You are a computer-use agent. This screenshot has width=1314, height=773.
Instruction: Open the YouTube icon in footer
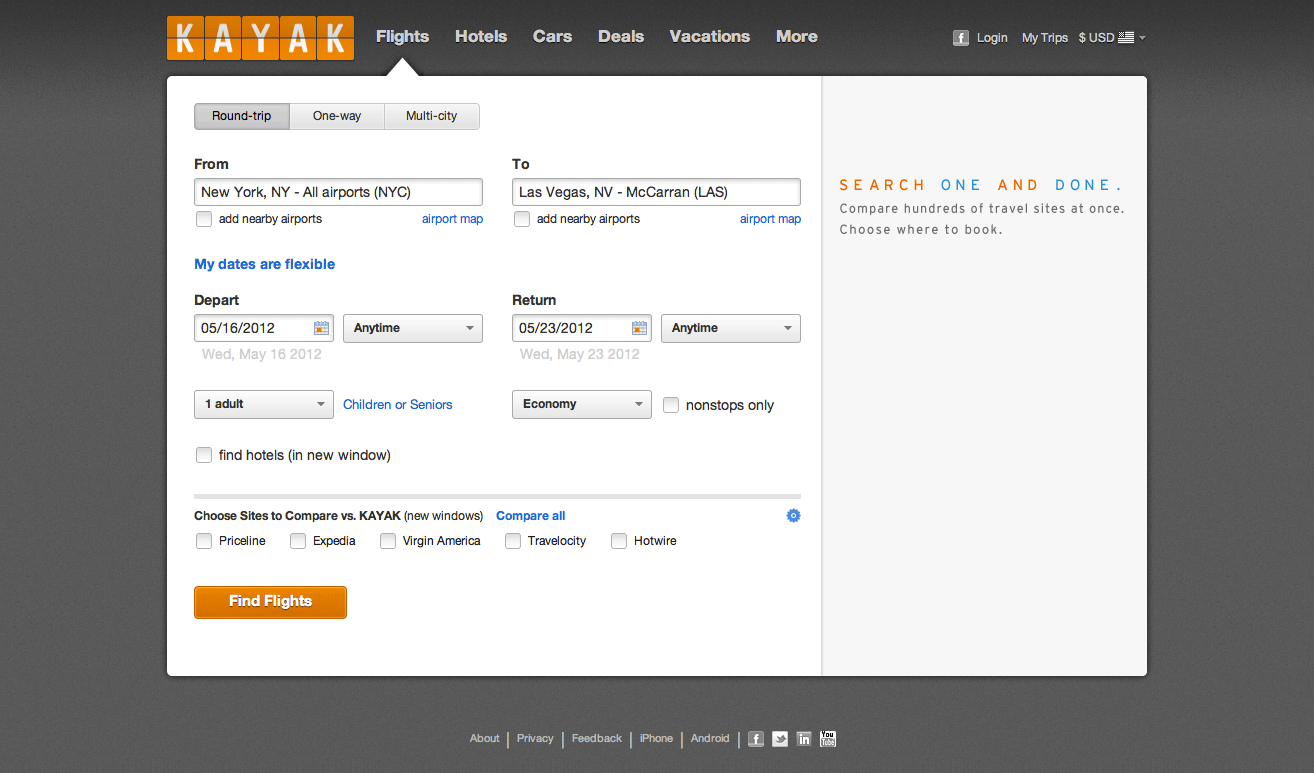[828, 739]
